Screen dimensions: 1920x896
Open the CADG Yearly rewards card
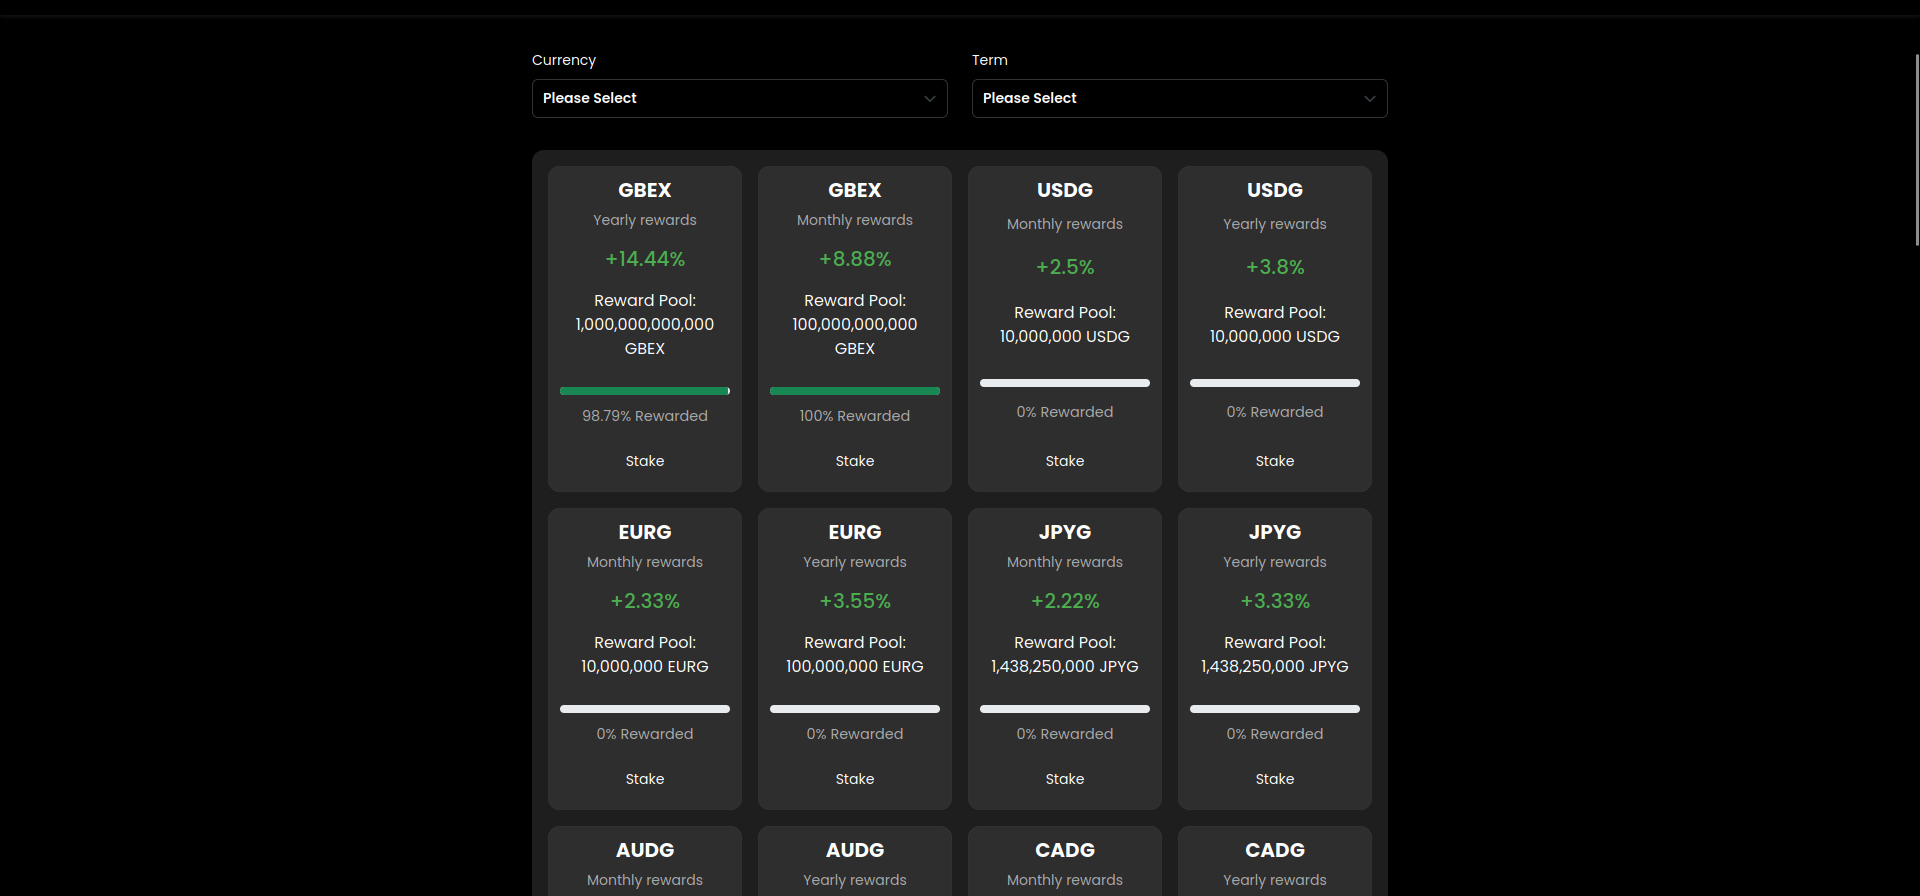point(1275,863)
